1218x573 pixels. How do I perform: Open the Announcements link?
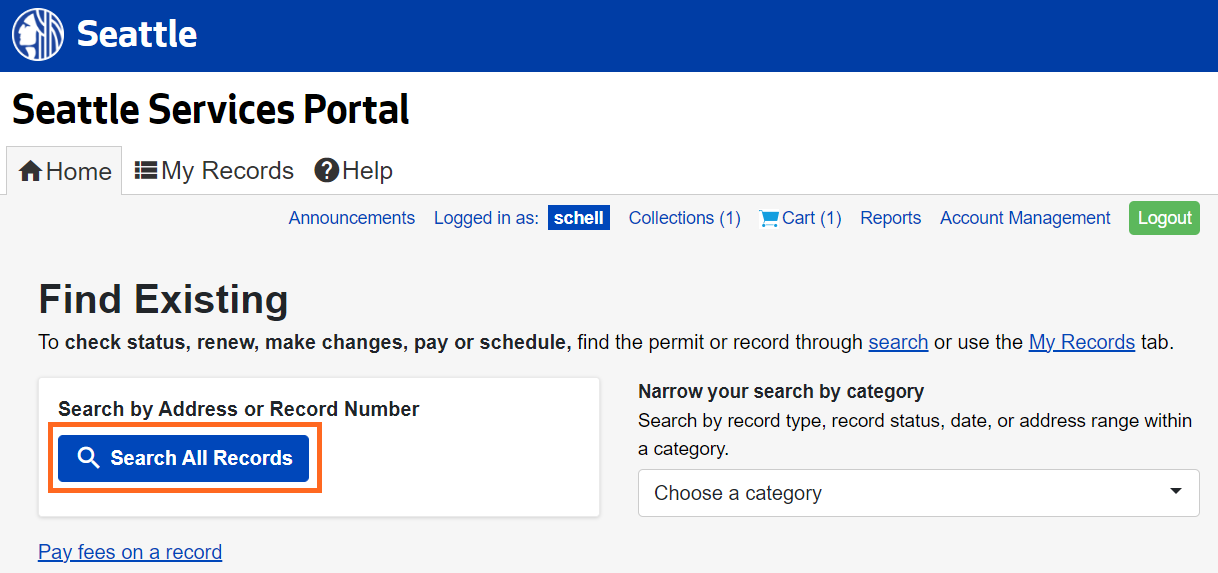[x=352, y=218]
